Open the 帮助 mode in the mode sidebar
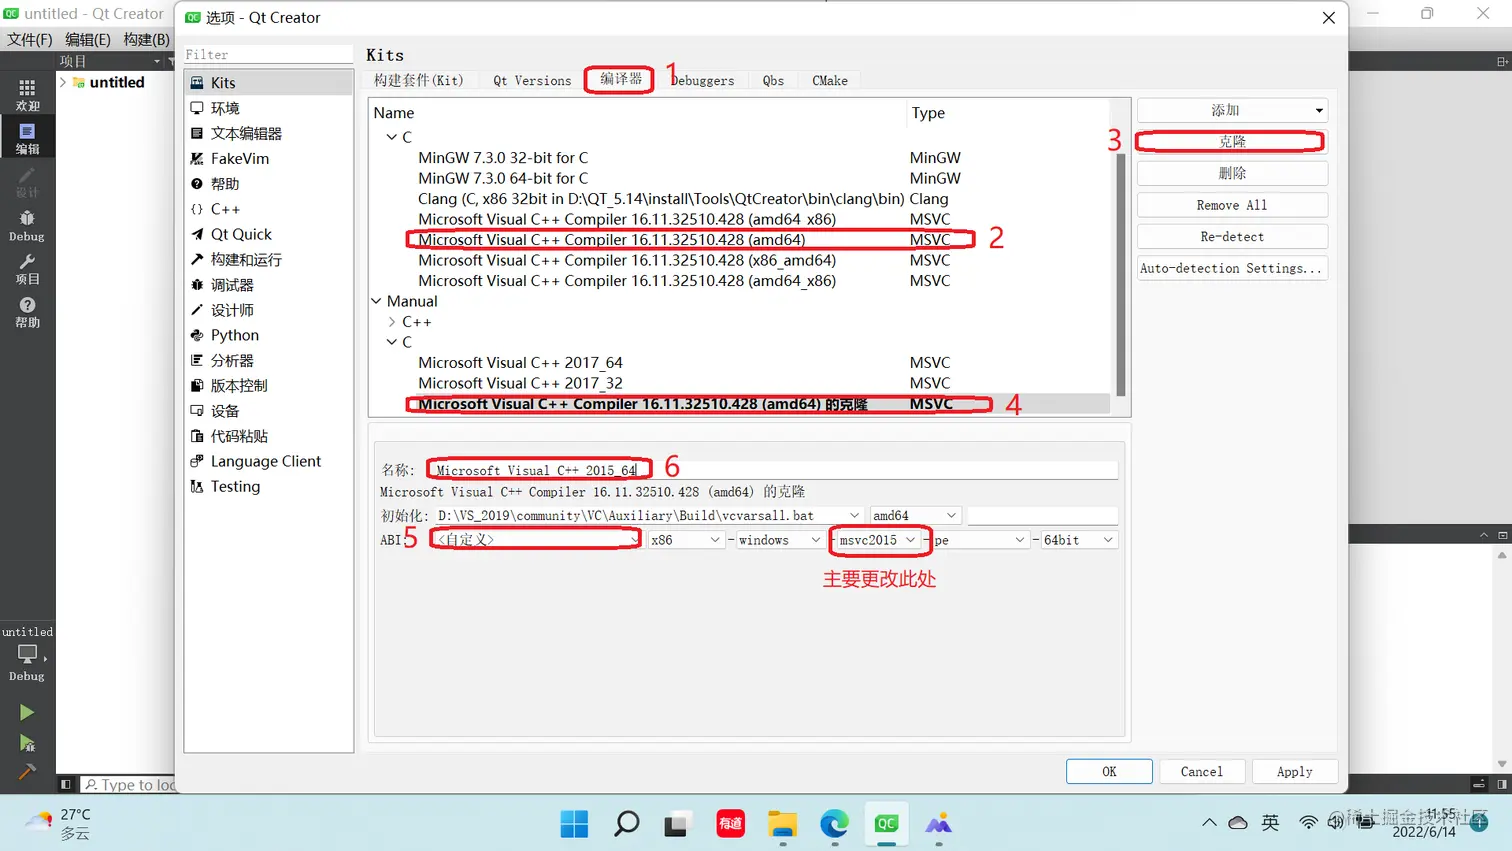This screenshot has width=1512, height=851. click(x=27, y=311)
